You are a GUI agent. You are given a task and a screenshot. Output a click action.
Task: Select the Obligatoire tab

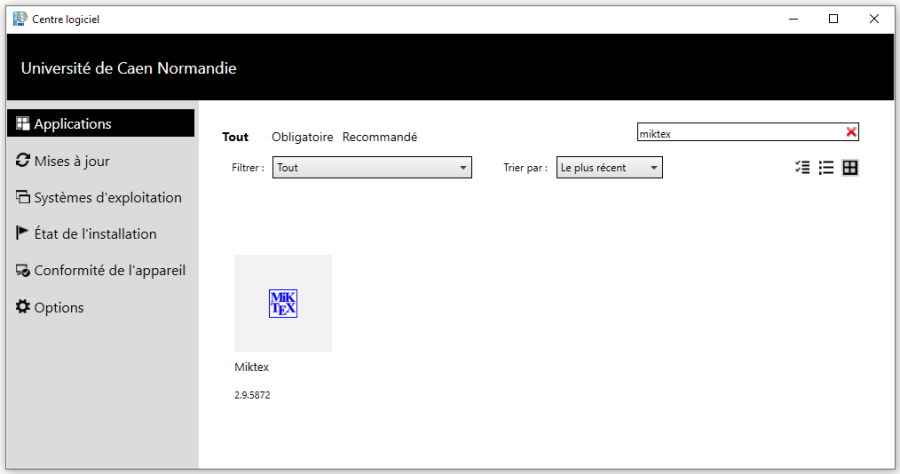click(302, 137)
